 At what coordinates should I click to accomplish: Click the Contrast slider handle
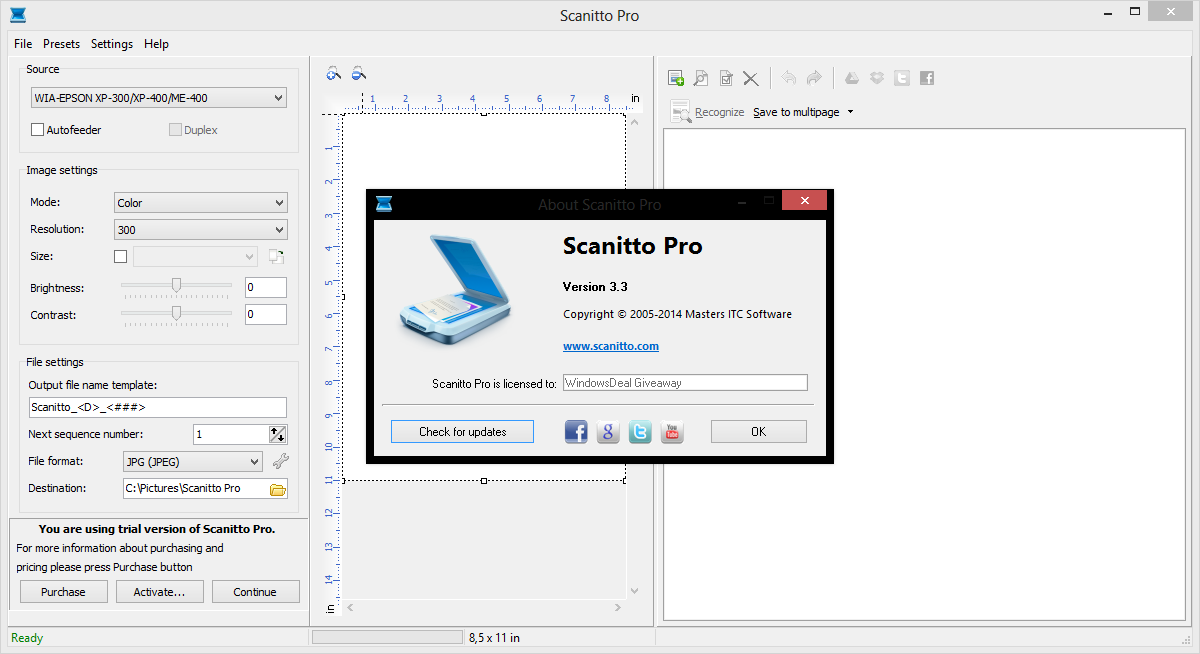pos(176,313)
